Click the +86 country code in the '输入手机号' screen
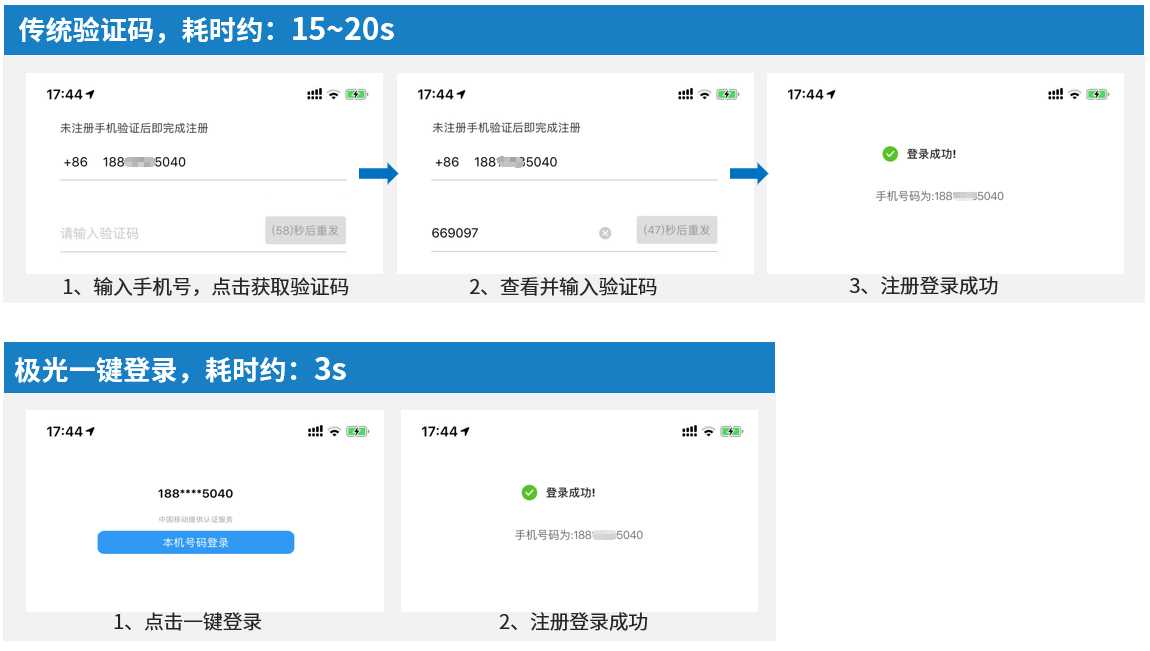This screenshot has height=651, width=1150. click(76, 162)
